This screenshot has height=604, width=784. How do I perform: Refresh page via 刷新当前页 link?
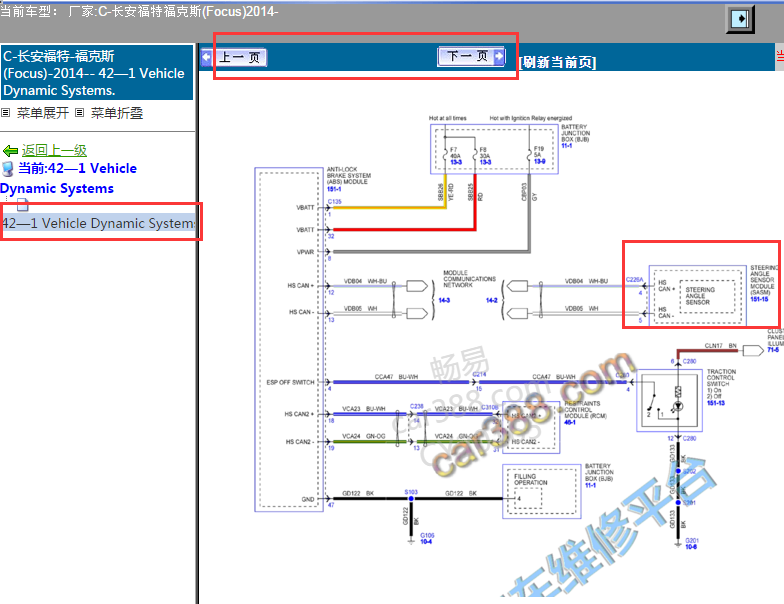[x=558, y=62]
